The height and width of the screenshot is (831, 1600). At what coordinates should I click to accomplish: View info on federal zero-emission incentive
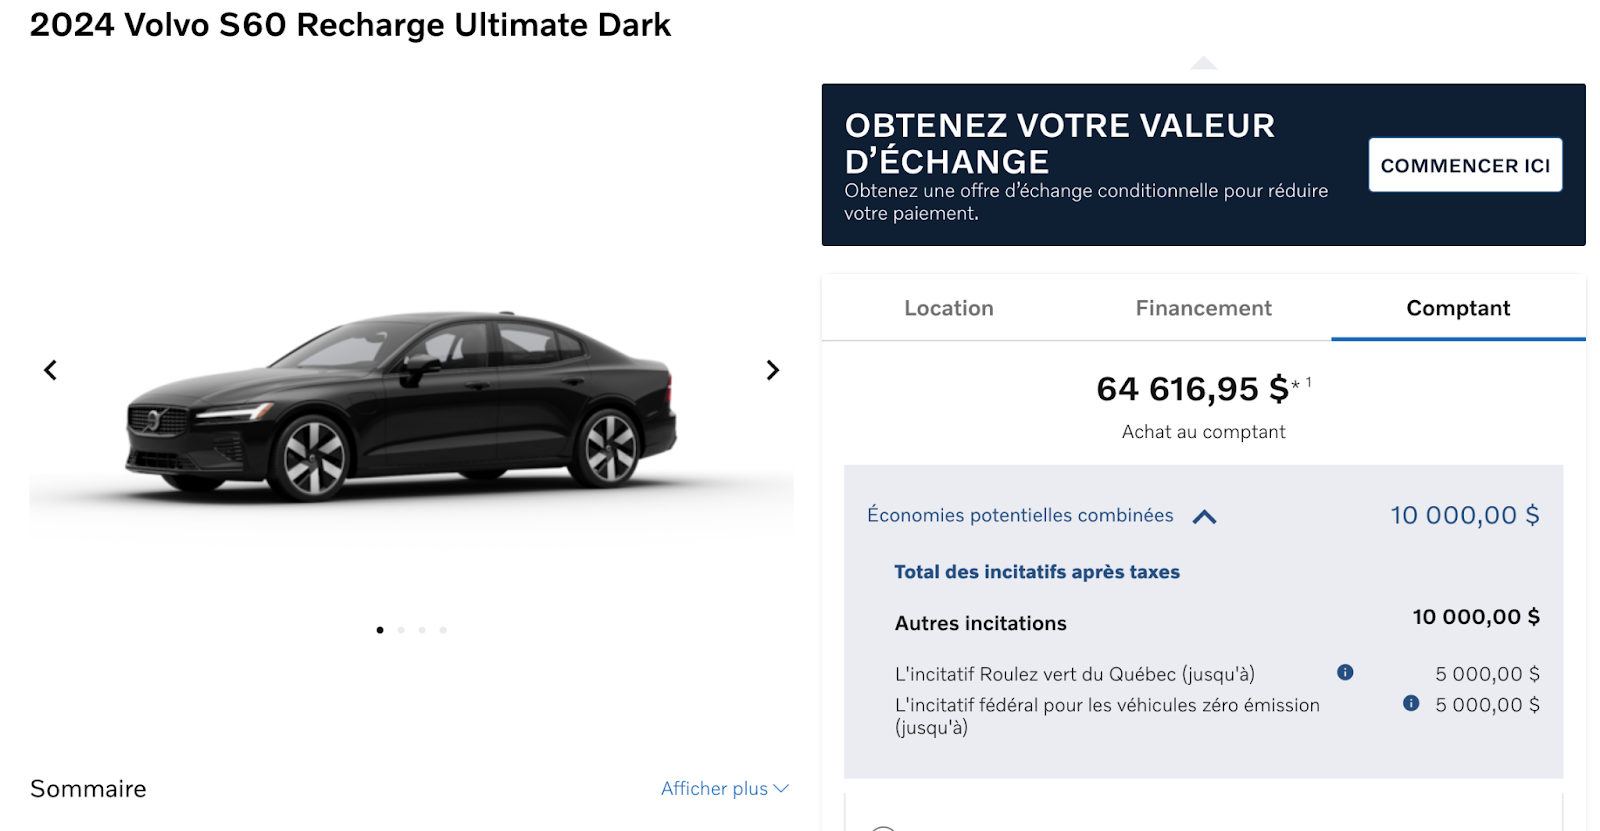click(x=1411, y=704)
